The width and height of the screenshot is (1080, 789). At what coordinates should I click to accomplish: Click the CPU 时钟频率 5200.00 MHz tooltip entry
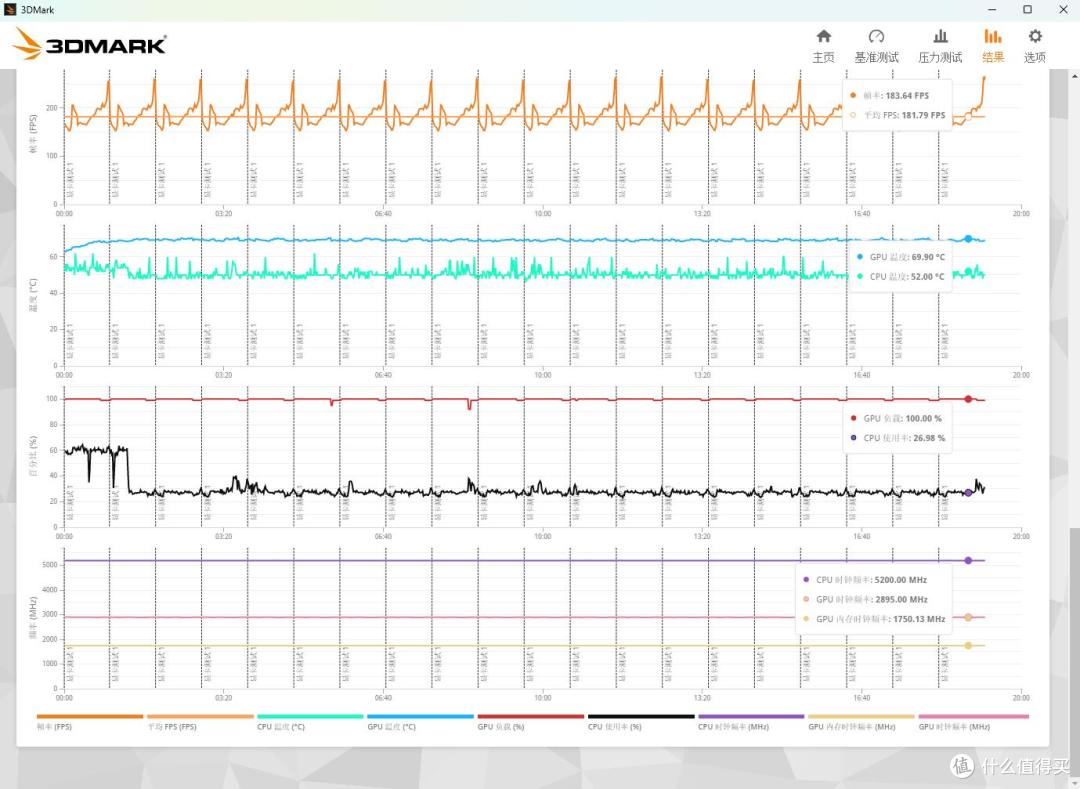point(865,580)
